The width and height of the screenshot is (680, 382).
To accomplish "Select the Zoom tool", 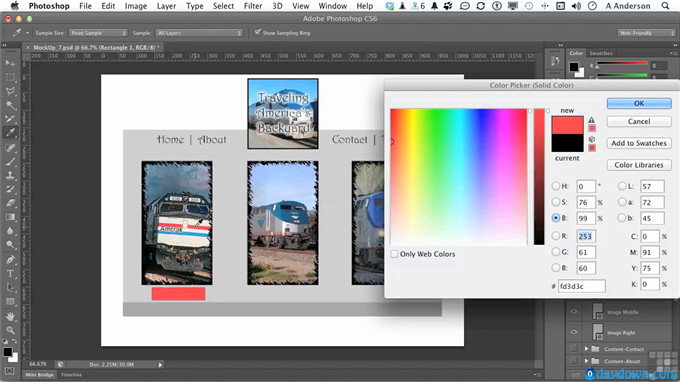I will click(x=10, y=330).
